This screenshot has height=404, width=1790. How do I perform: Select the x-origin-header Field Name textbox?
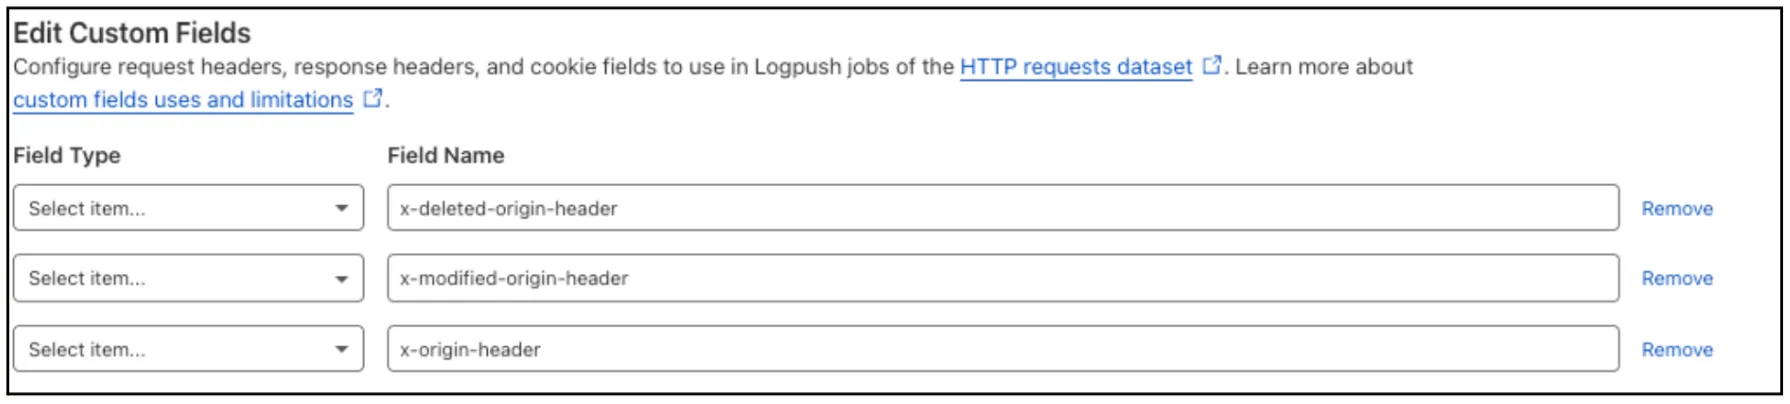1002,350
